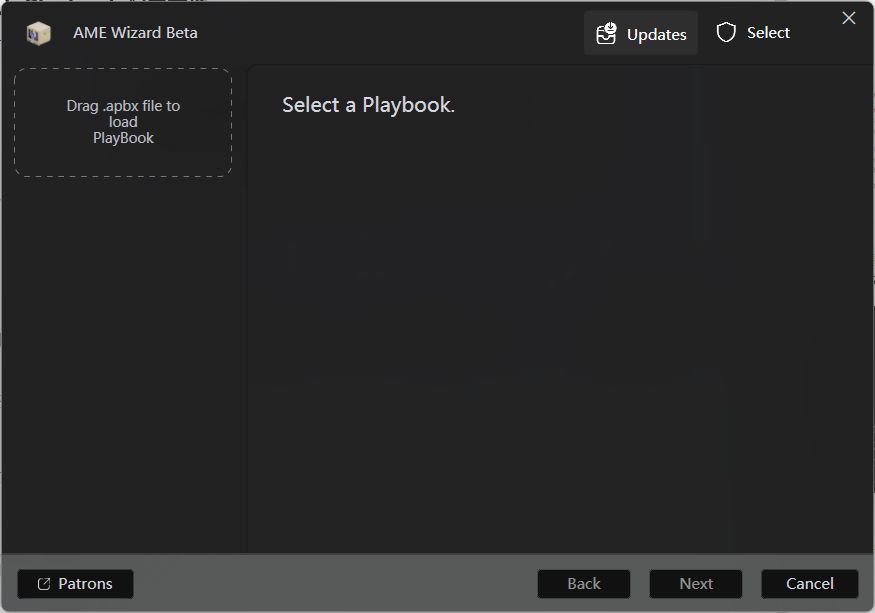Screen dimensions: 875x613
Task: Click the empty playbook content panel
Action: pyautogui.click(x=560, y=340)
